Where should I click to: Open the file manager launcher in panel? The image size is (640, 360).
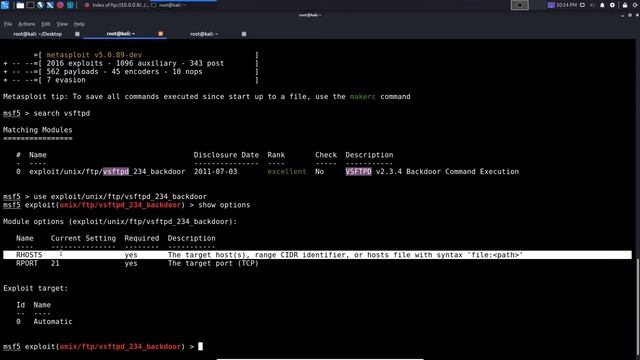tap(20, 5)
